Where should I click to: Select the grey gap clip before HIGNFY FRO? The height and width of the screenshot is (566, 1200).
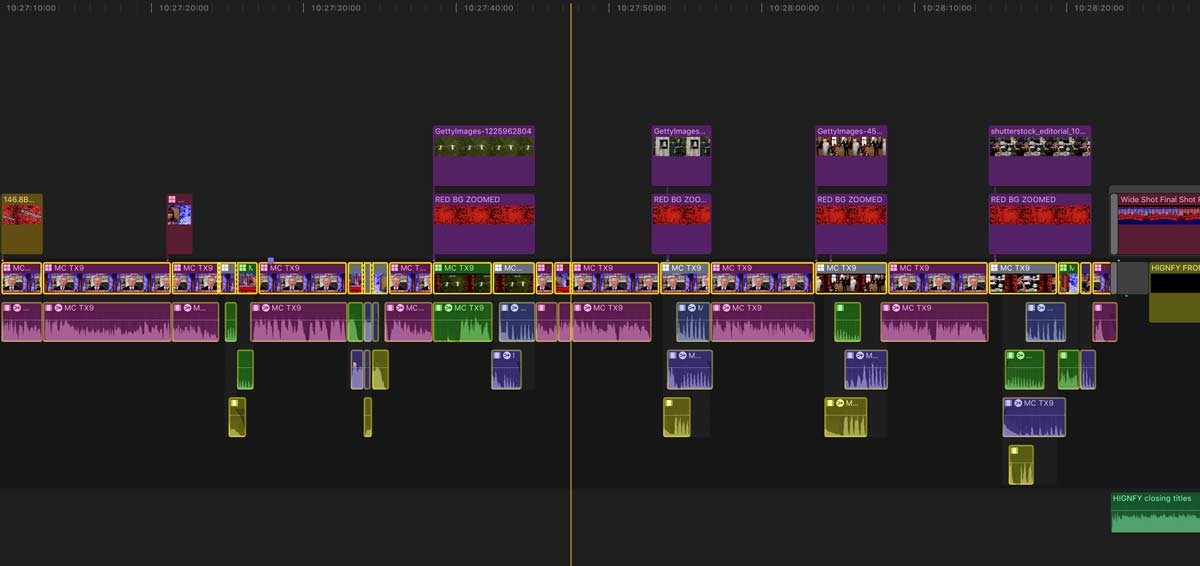[x=1132, y=278]
